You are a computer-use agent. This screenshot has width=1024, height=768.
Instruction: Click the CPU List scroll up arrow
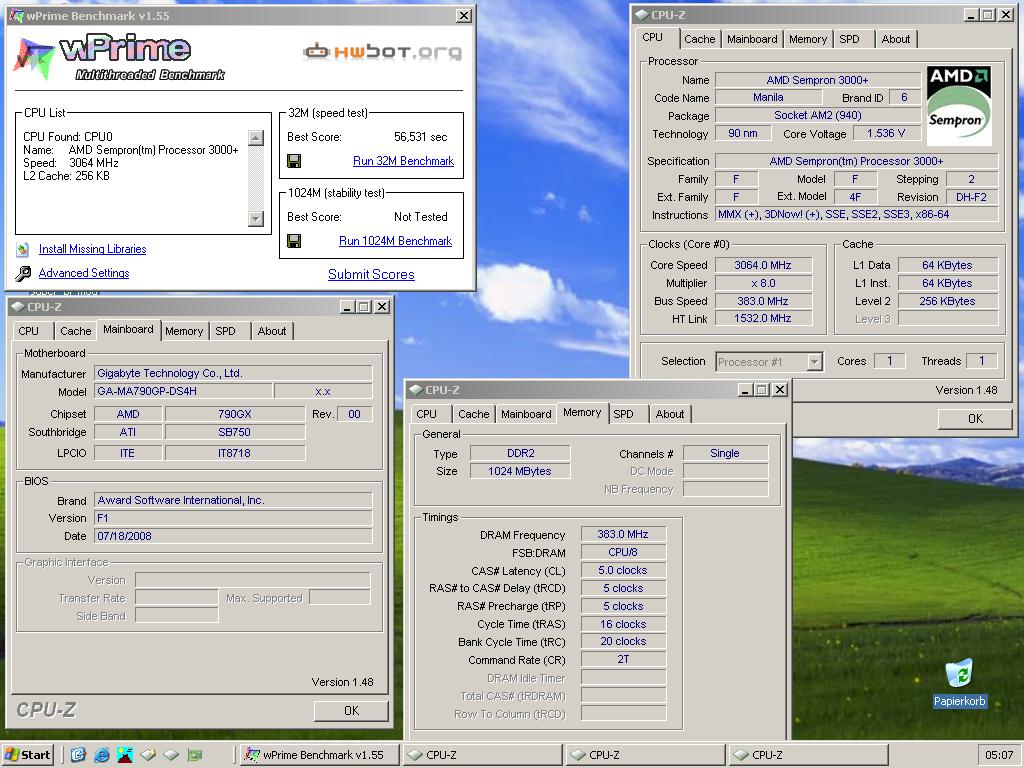point(256,138)
